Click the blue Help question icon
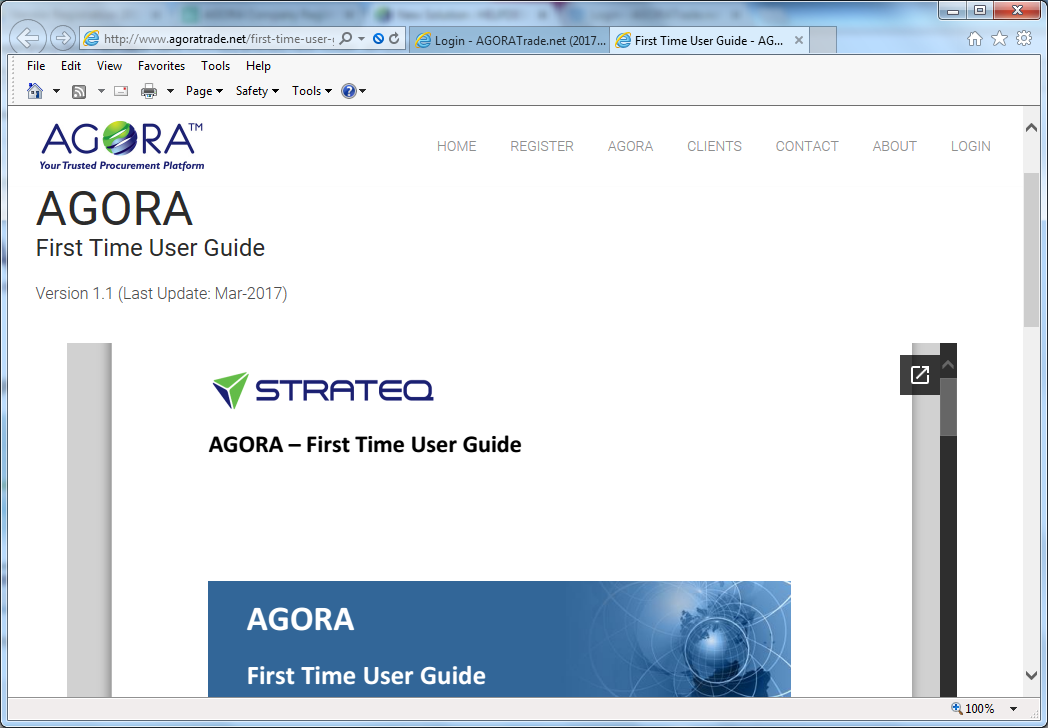 (x=349, y=91)
